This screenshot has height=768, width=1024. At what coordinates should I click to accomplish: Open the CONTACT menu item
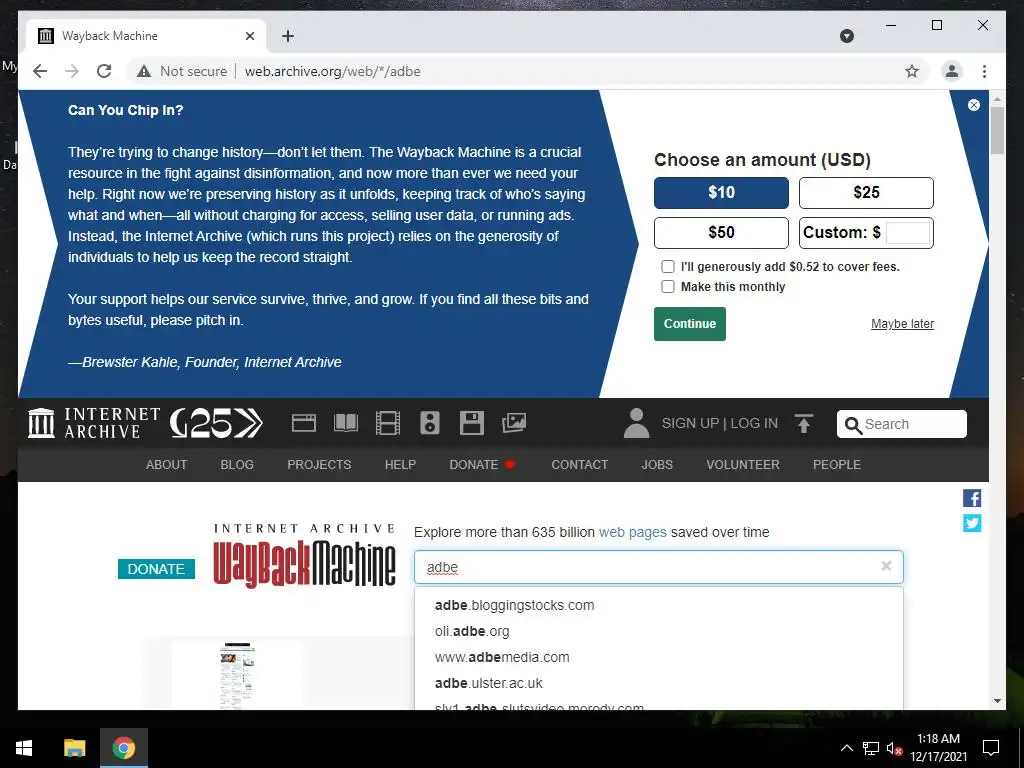[x=579, y=464]
